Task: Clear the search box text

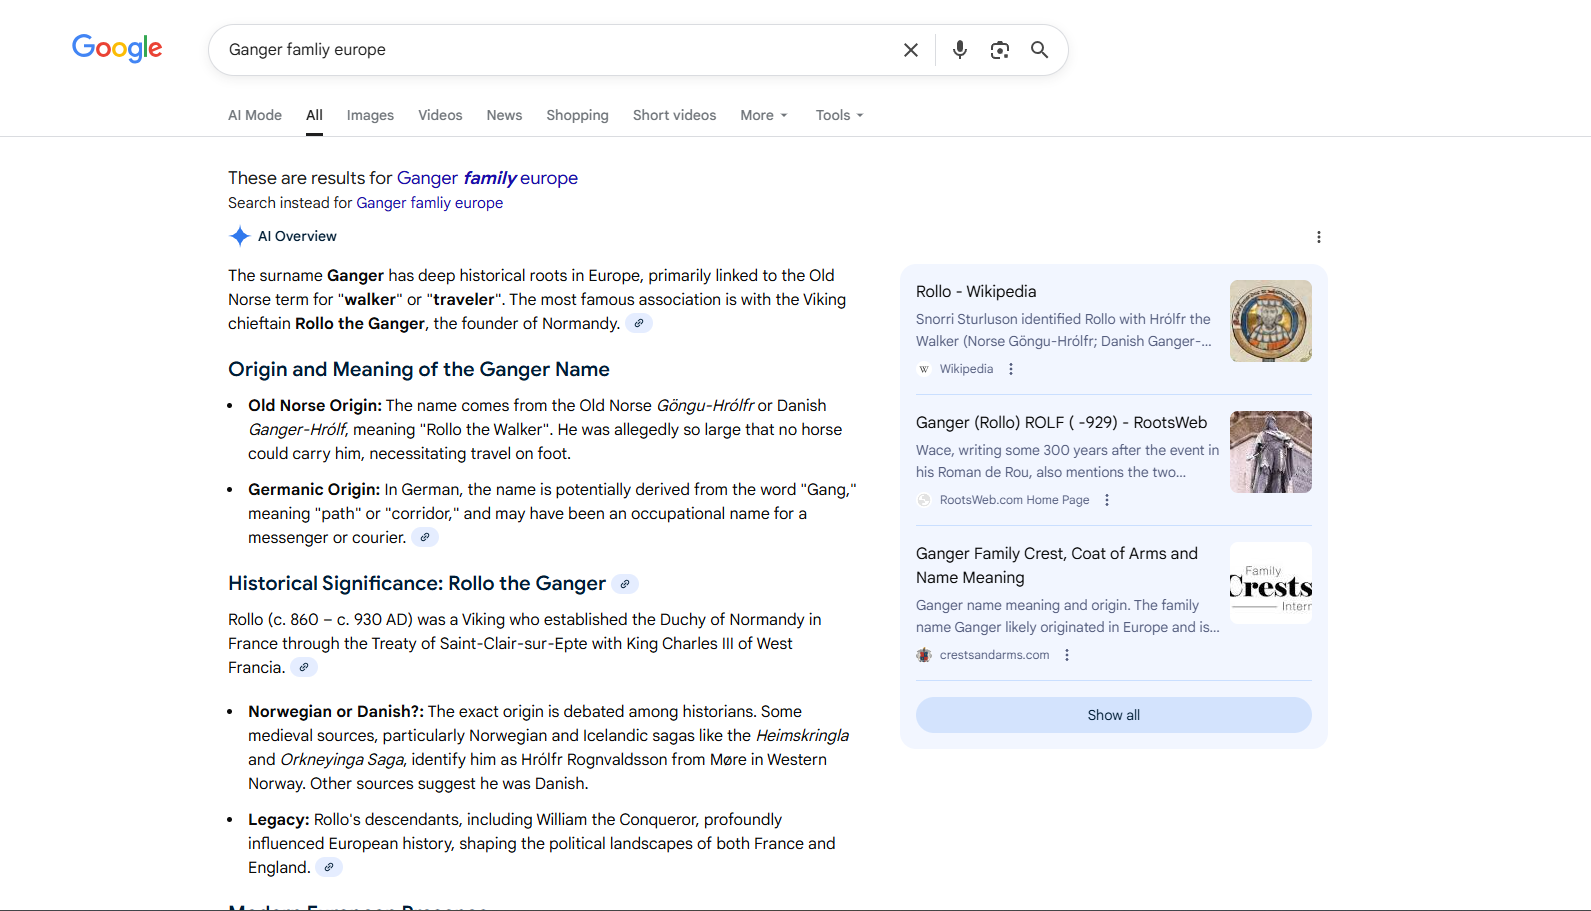Action: (911, 50)
